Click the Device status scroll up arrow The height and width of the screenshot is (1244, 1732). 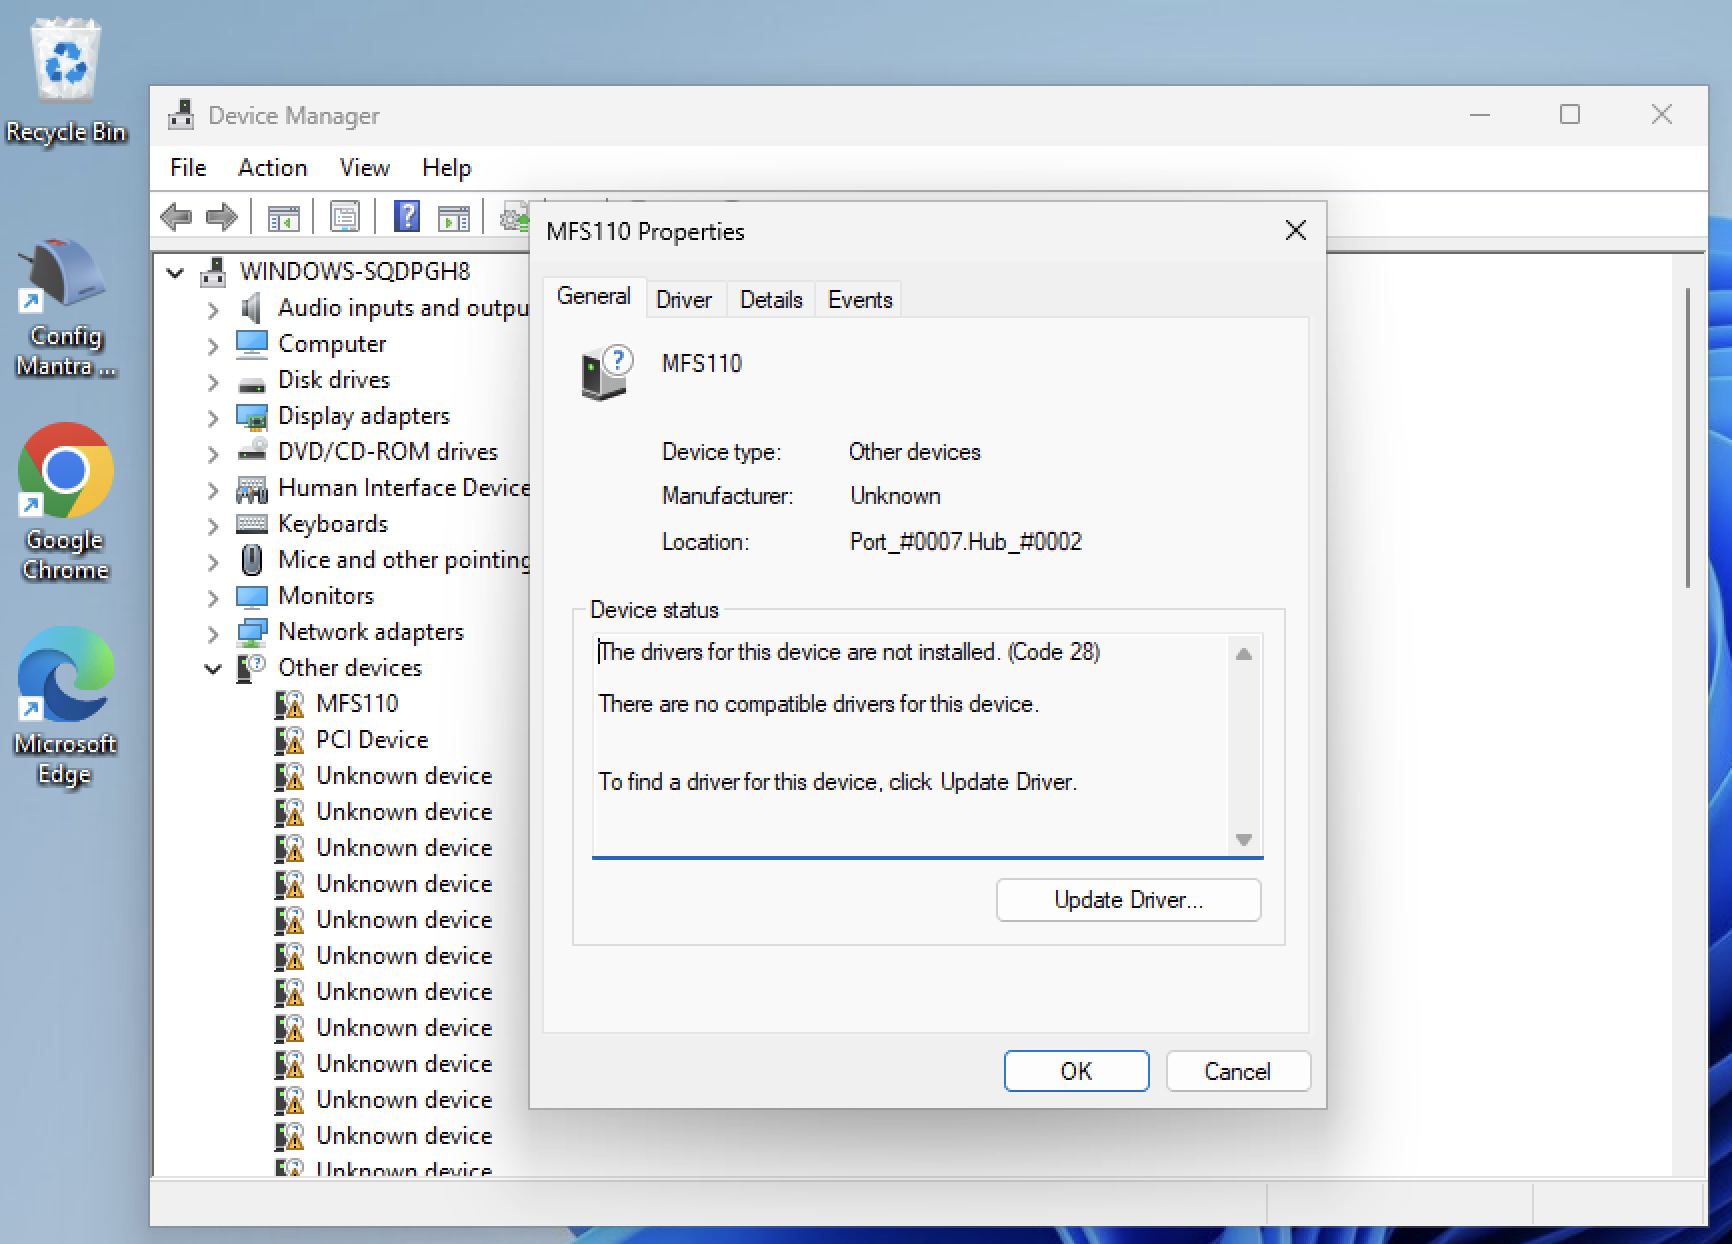(1244, 654)
